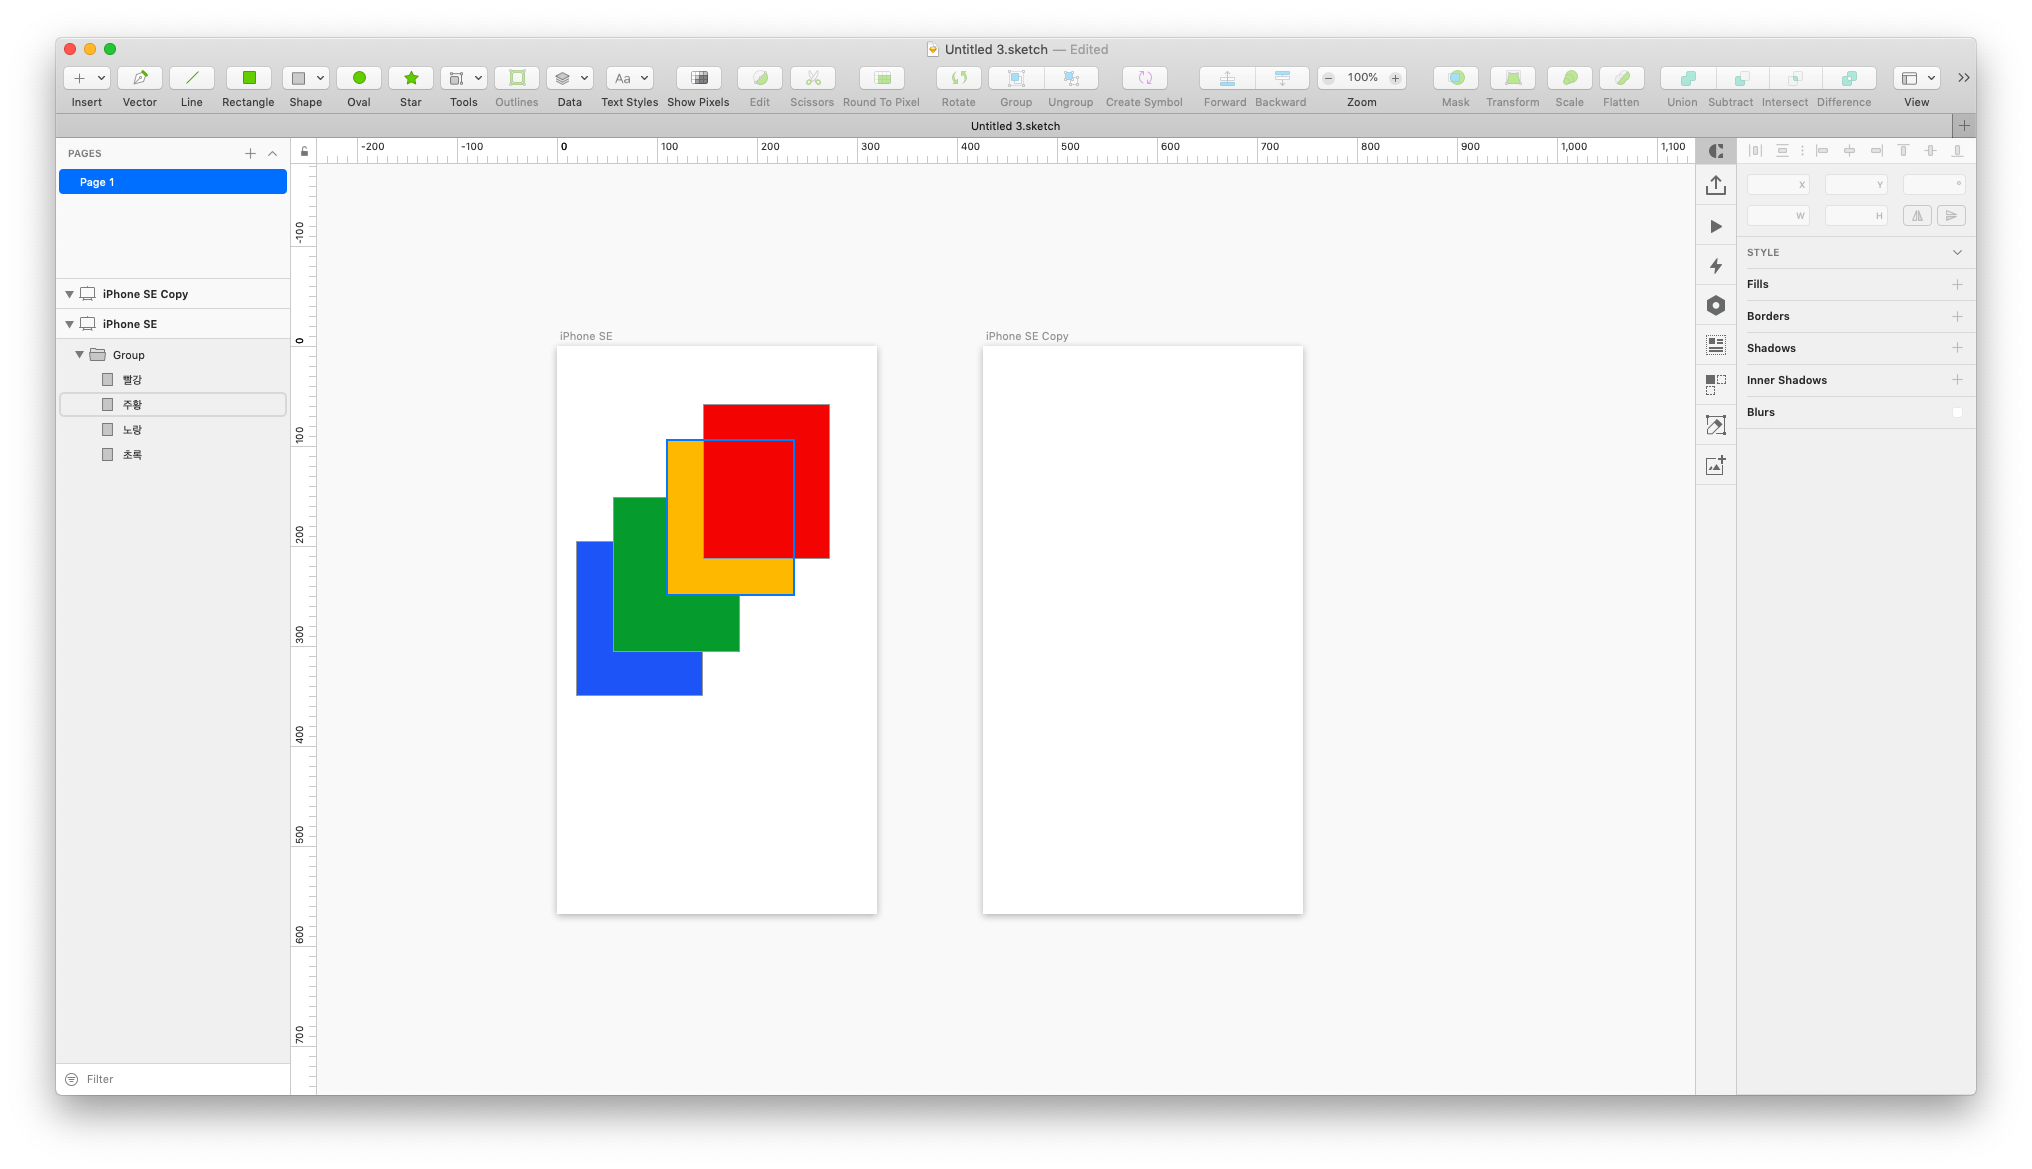Click the Line tool icon

pos(192,78)
